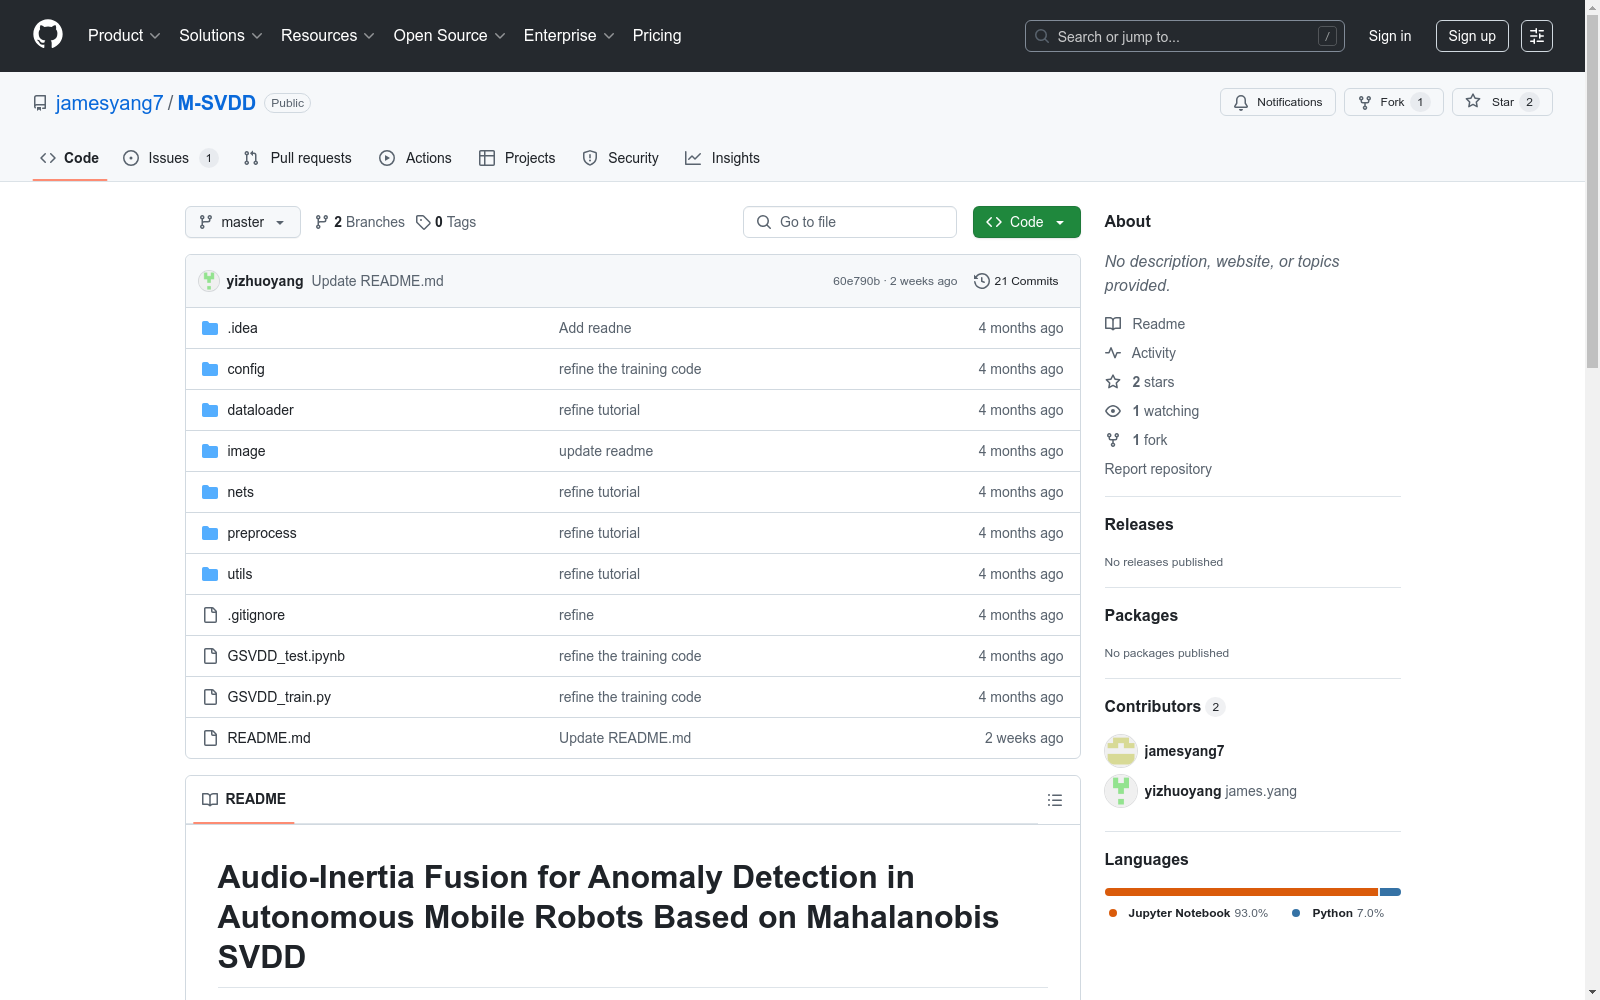Open yizhuoyang contributor avatar
1600x1000 pixels.
coord(1121,791)
